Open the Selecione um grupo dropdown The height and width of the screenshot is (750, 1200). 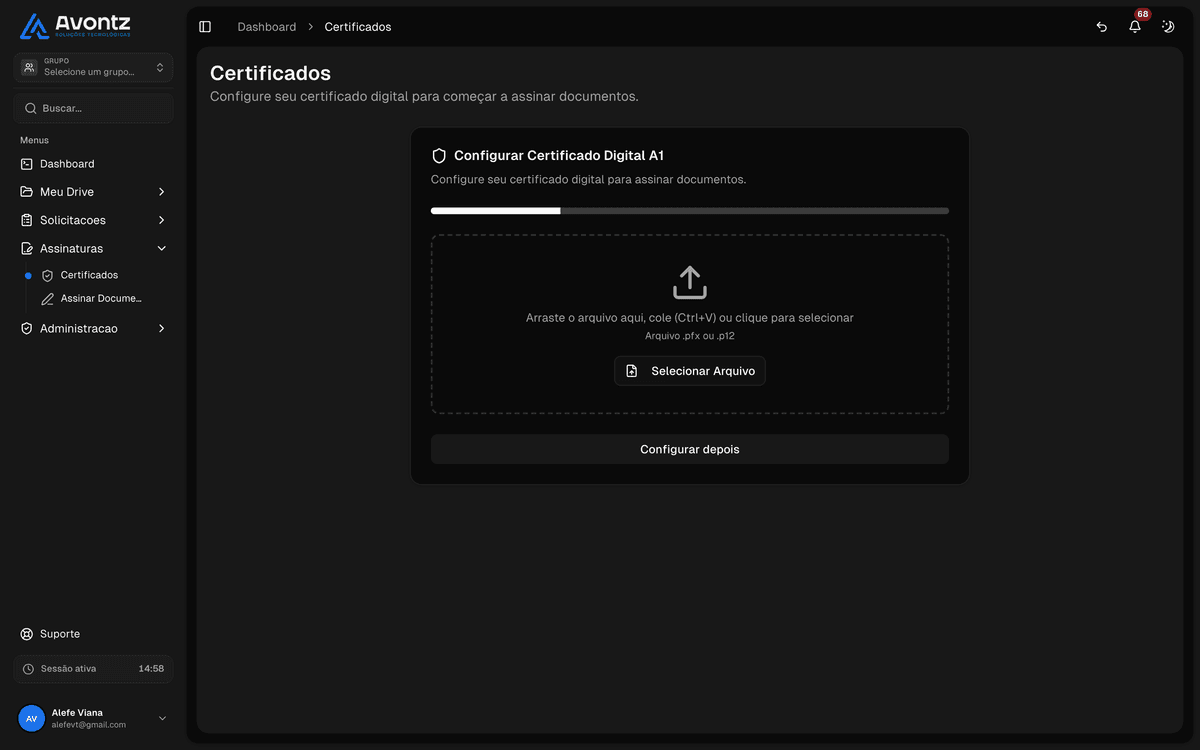coord(92,66)
